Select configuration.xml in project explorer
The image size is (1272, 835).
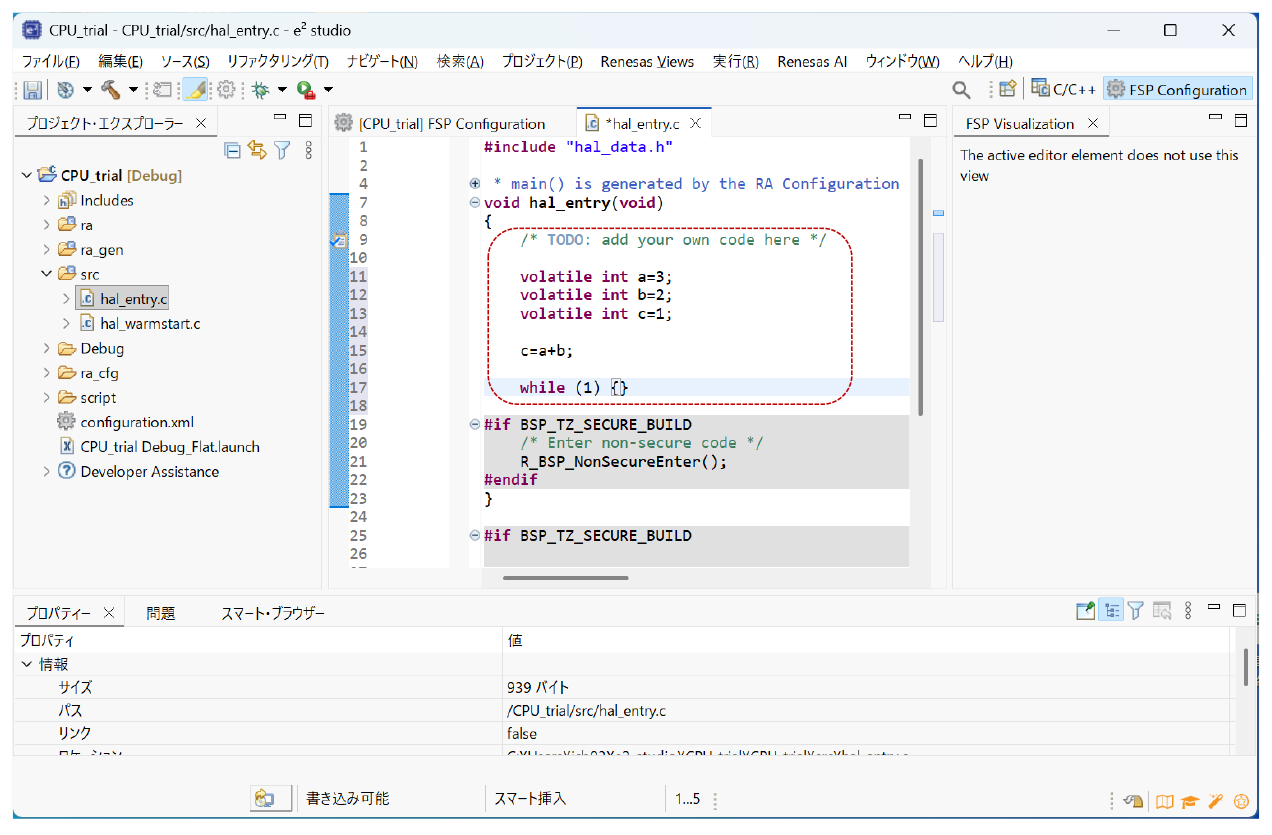137,422
